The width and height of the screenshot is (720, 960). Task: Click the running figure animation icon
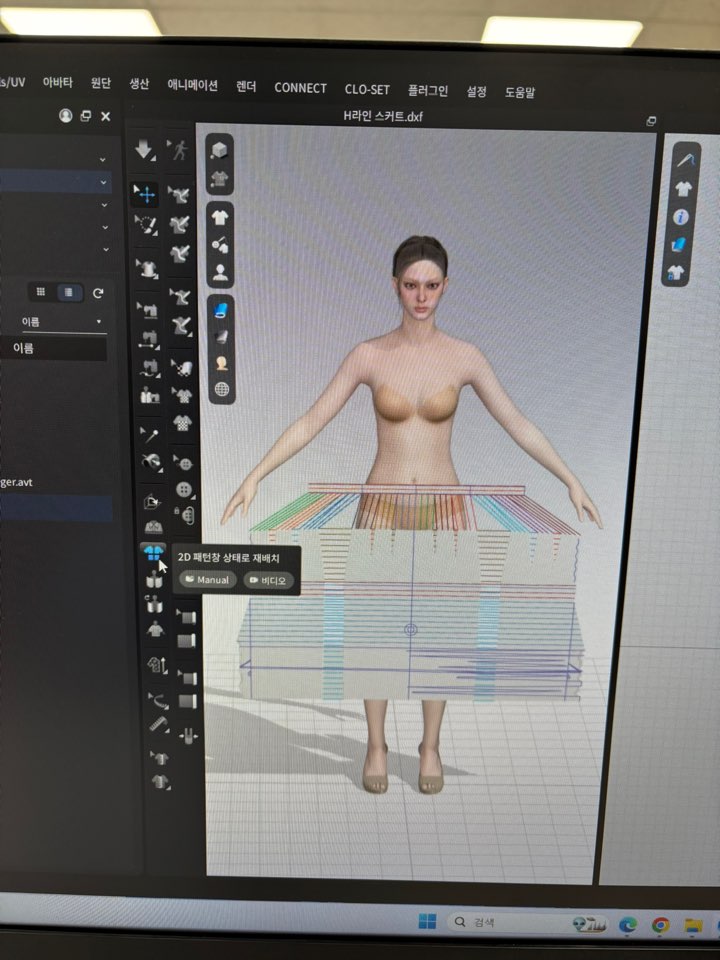click(179, 150)
